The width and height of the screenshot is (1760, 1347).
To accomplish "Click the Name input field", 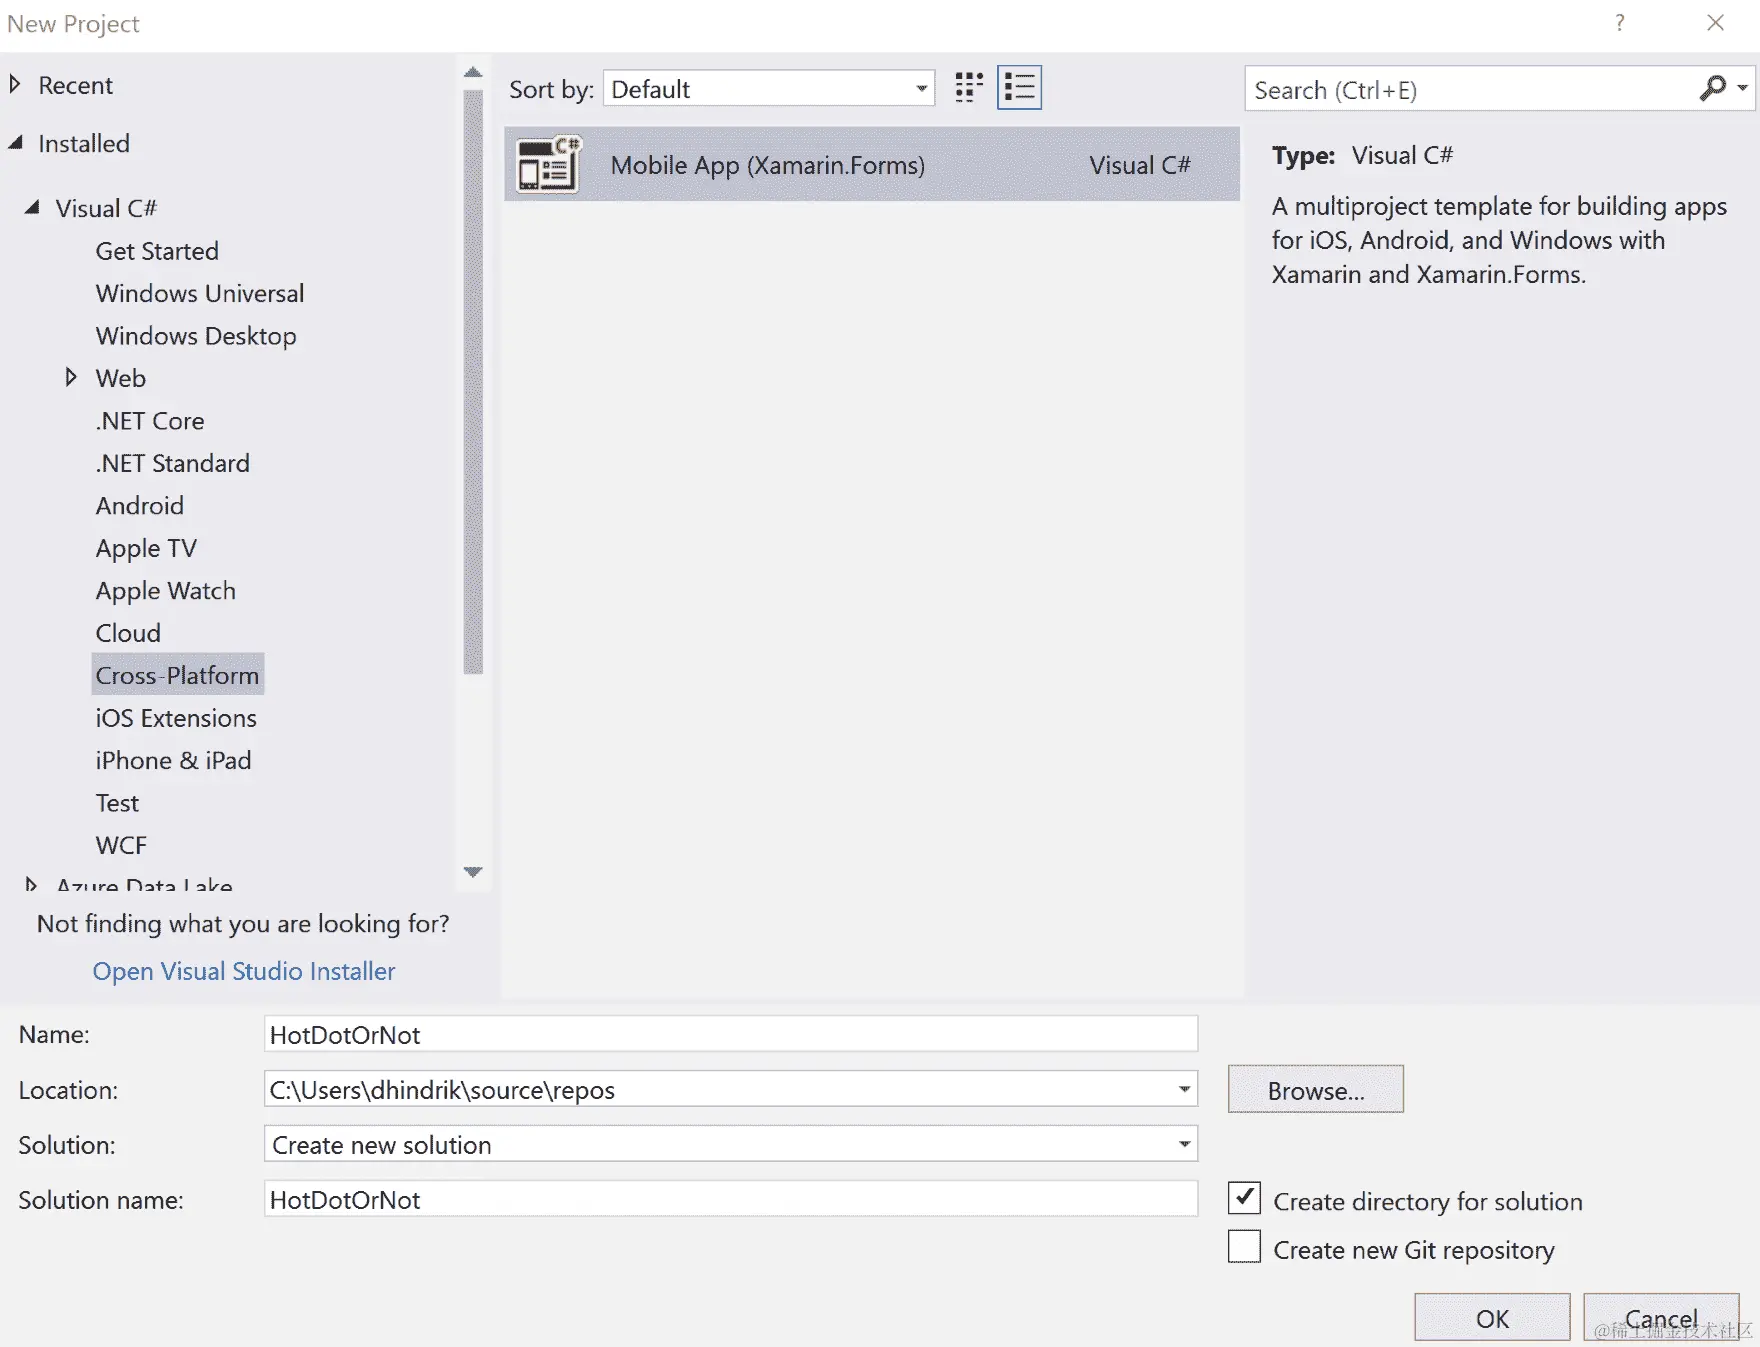I will click(x=731, y=1034).
